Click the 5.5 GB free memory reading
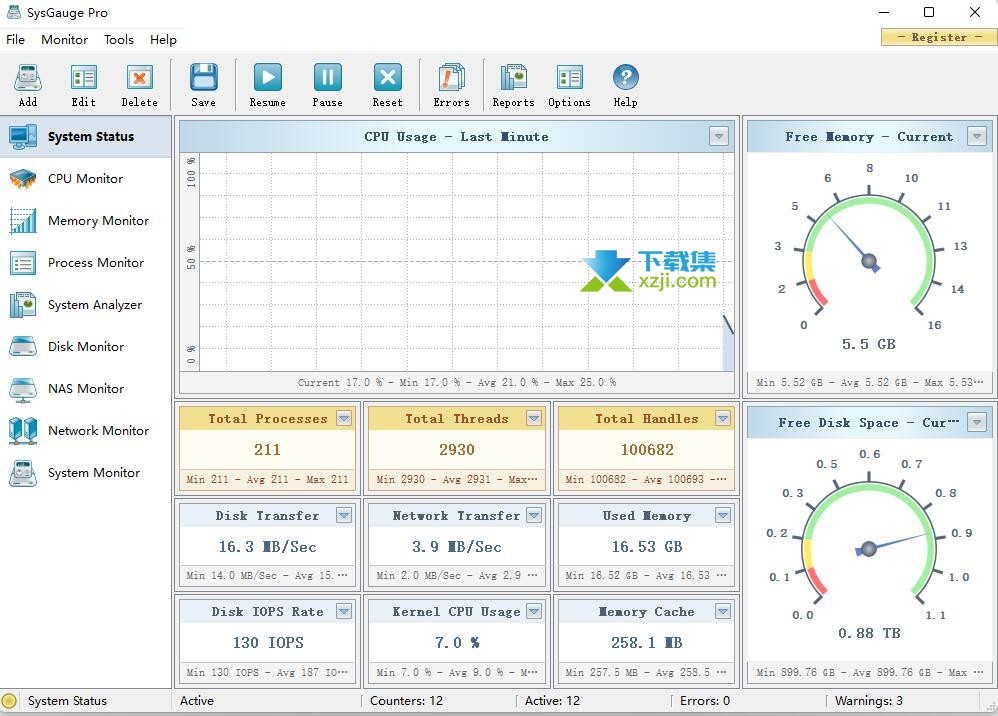Screen dimensions: 998x716 click(x=869, y=344)
